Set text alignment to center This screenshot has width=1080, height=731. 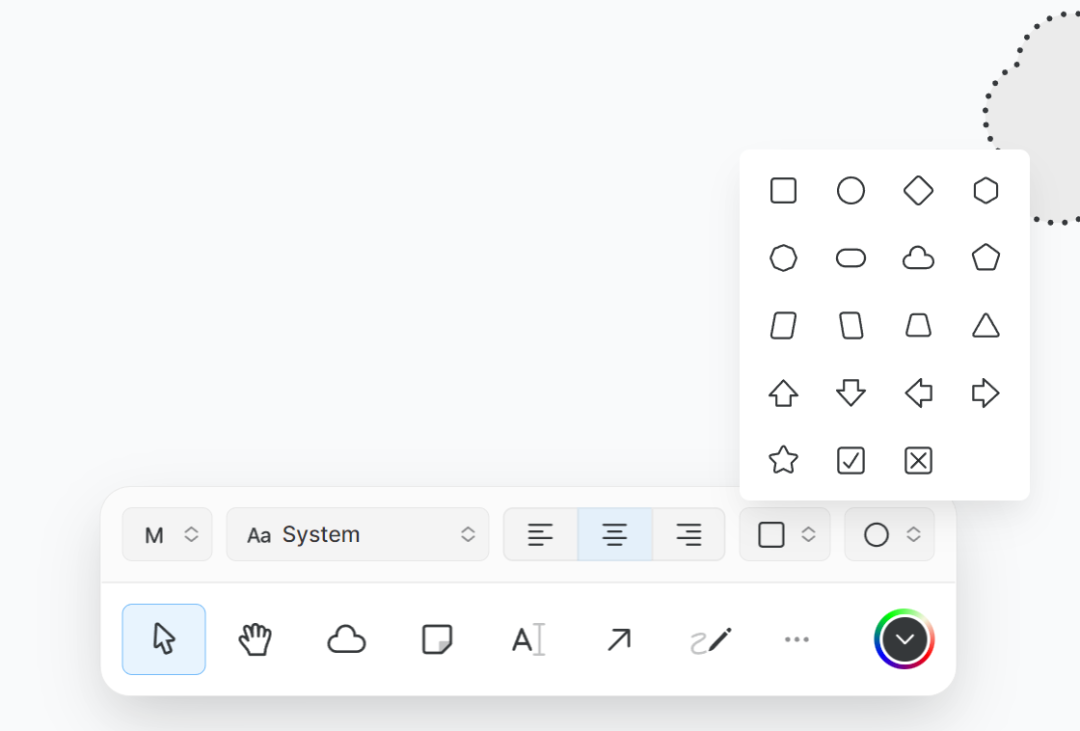[615, 535]
